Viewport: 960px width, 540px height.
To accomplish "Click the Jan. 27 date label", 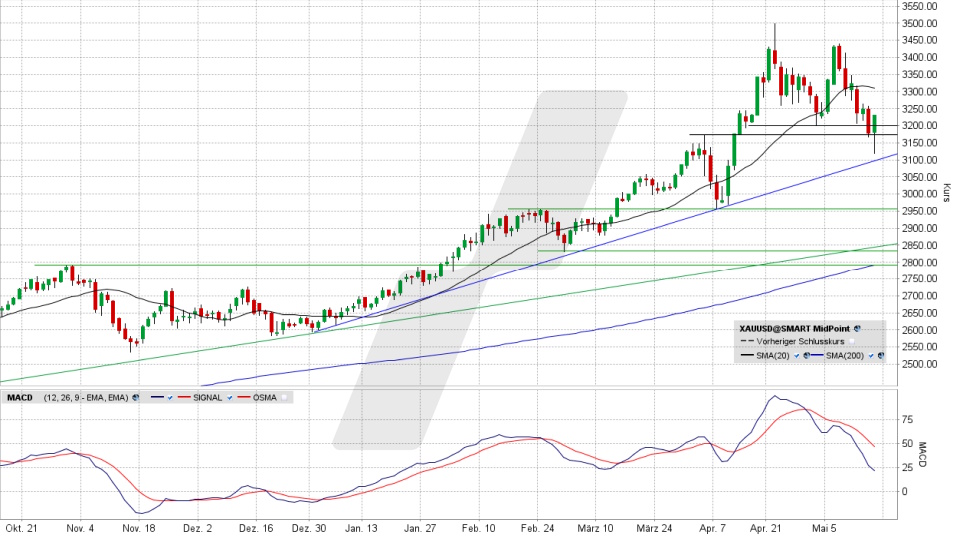I will coord(420,528).
